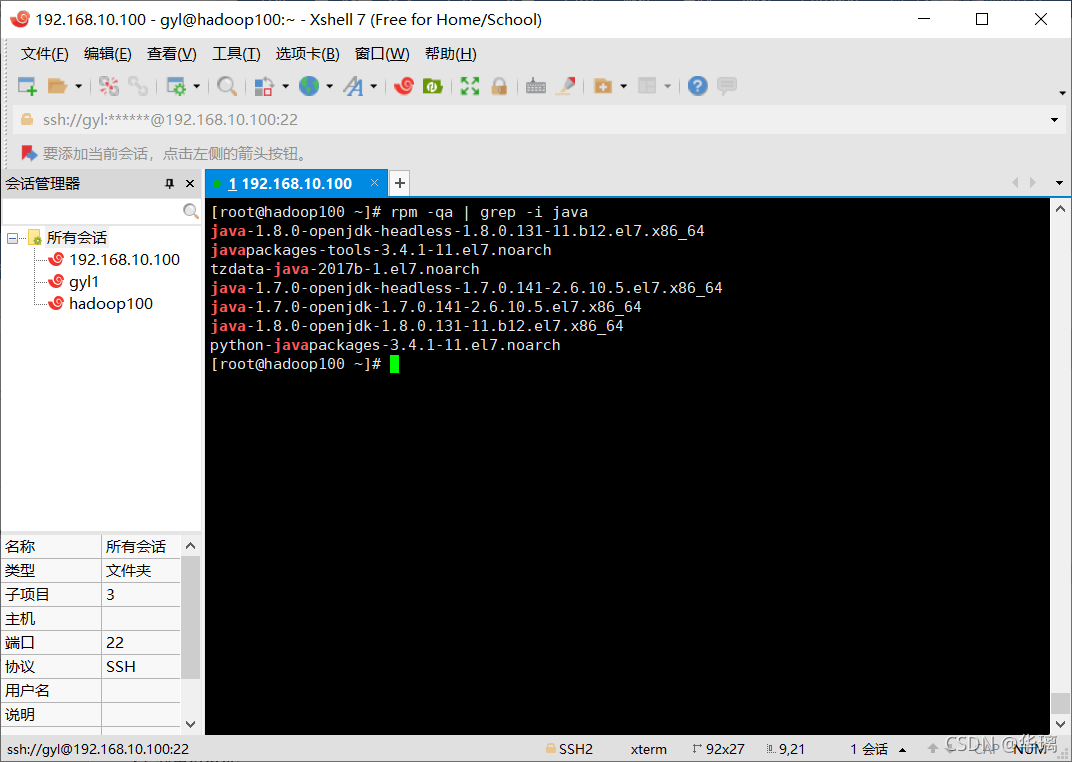Viewport: 1072px width, 762px height.
Task: Open the 编辑(E) menu
Action: click(x=107, y=54)
